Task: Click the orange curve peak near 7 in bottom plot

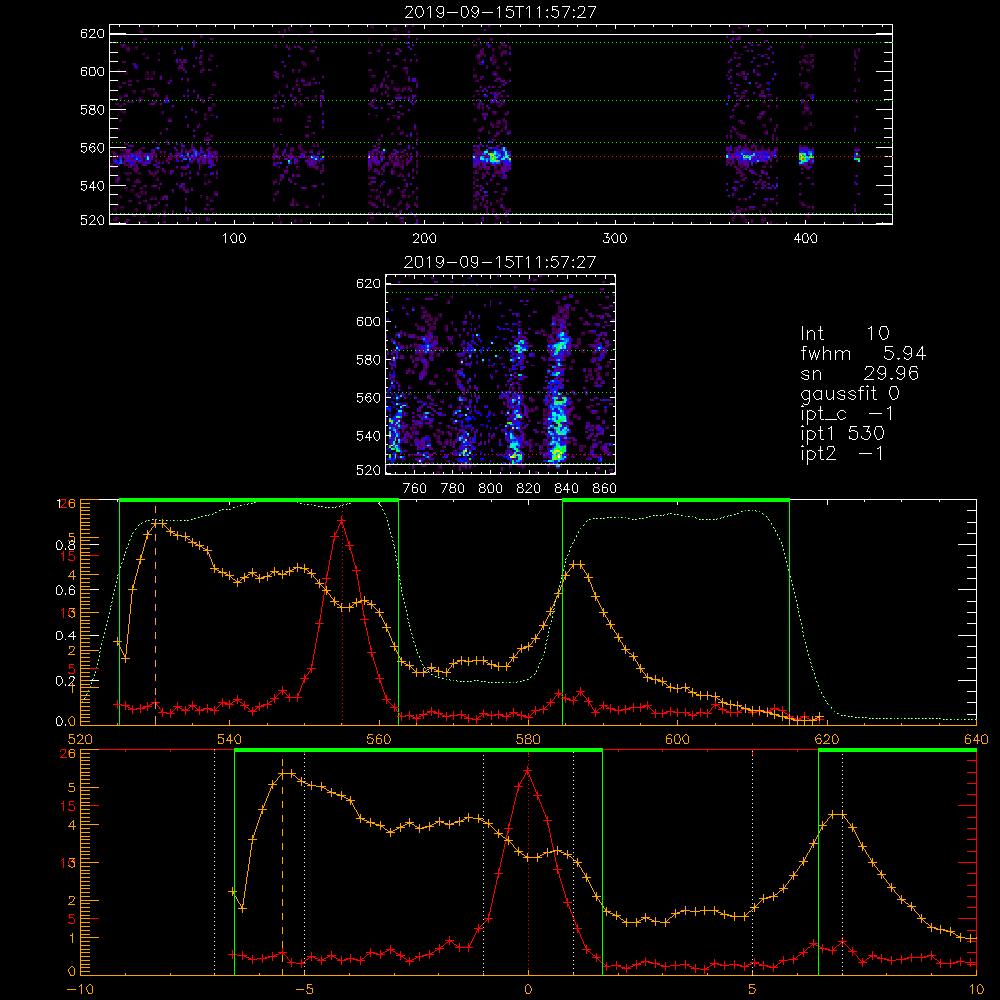Action: point(838,814)
